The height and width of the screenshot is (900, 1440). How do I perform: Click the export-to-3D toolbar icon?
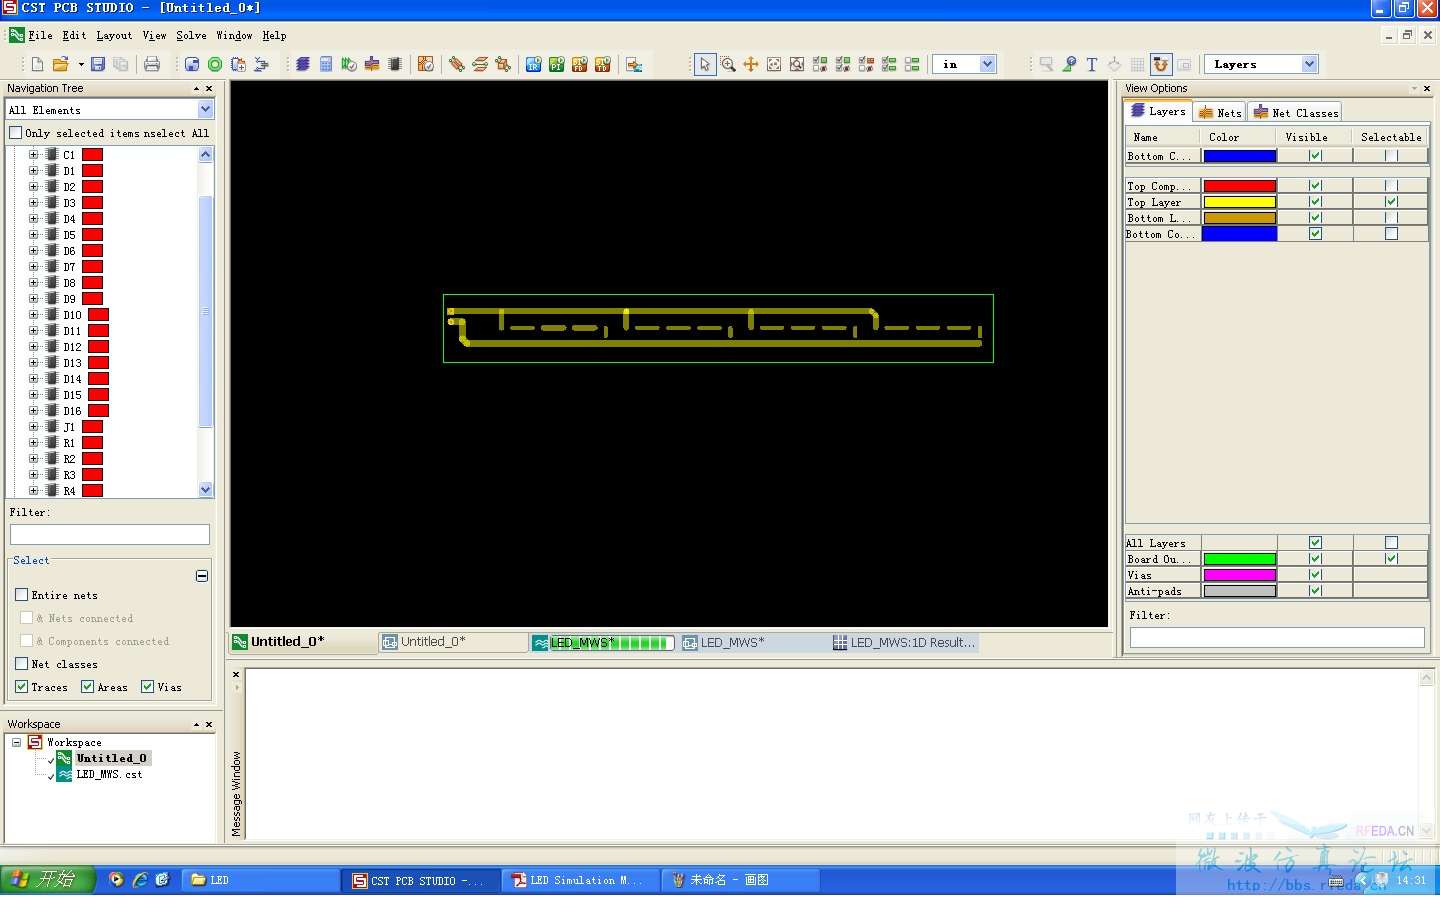634,64
